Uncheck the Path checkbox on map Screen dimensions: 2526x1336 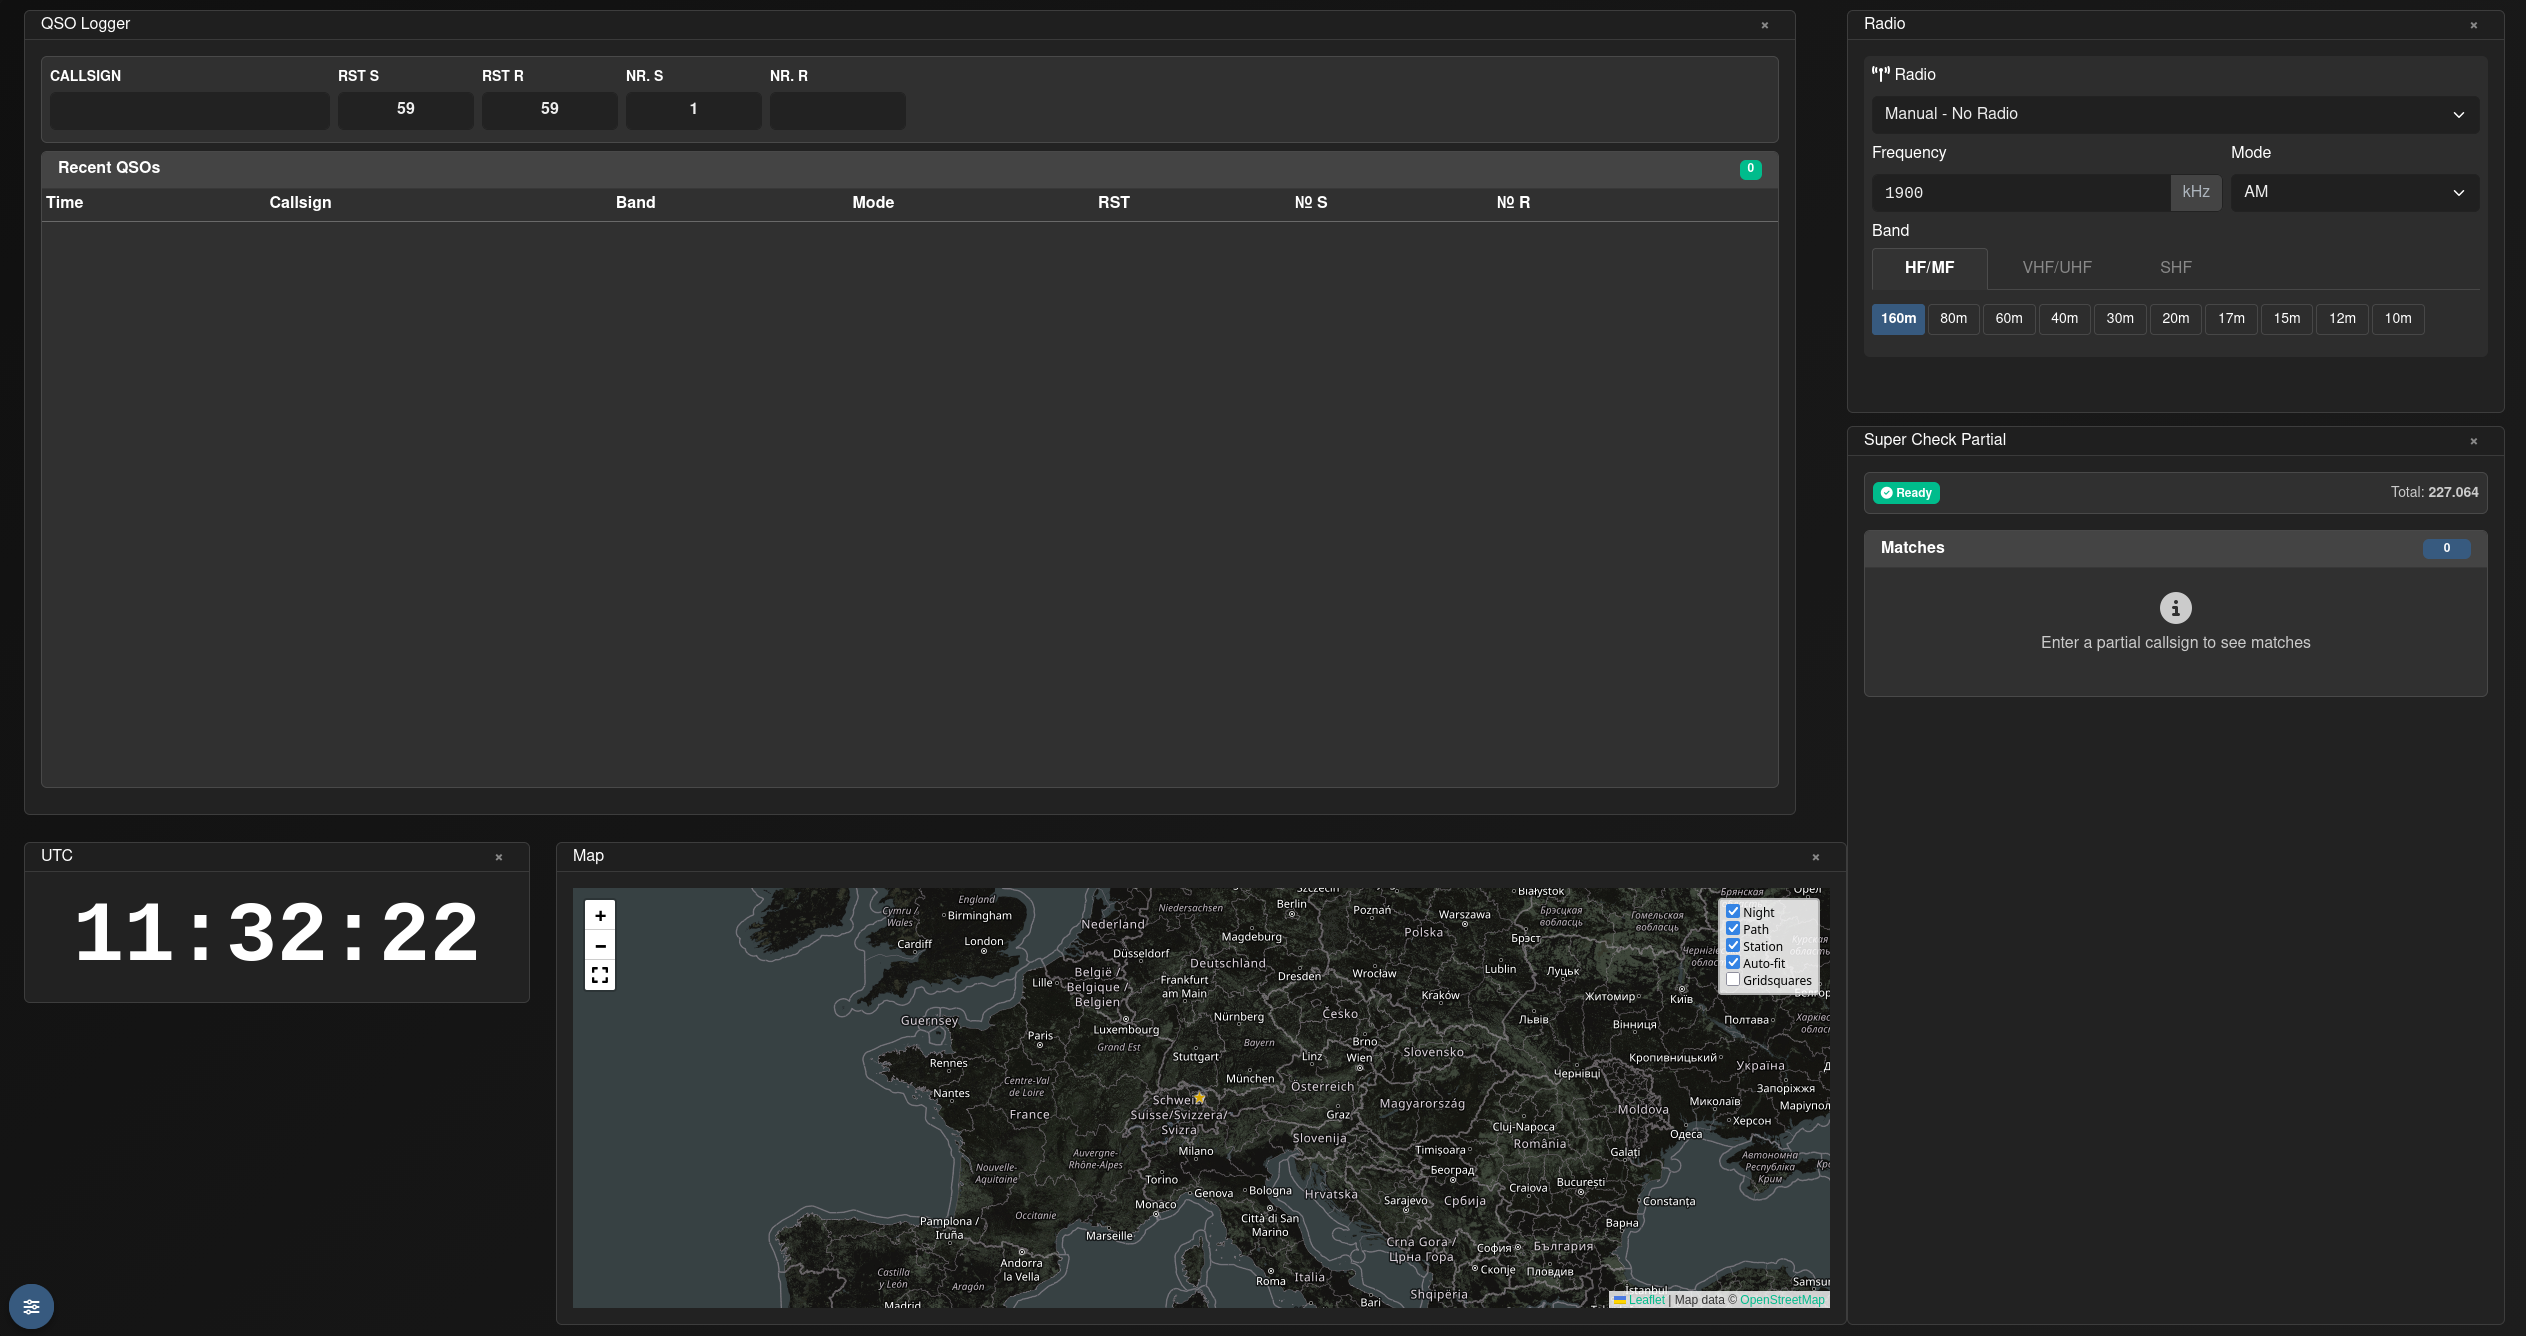click(x=1733, y=928)
